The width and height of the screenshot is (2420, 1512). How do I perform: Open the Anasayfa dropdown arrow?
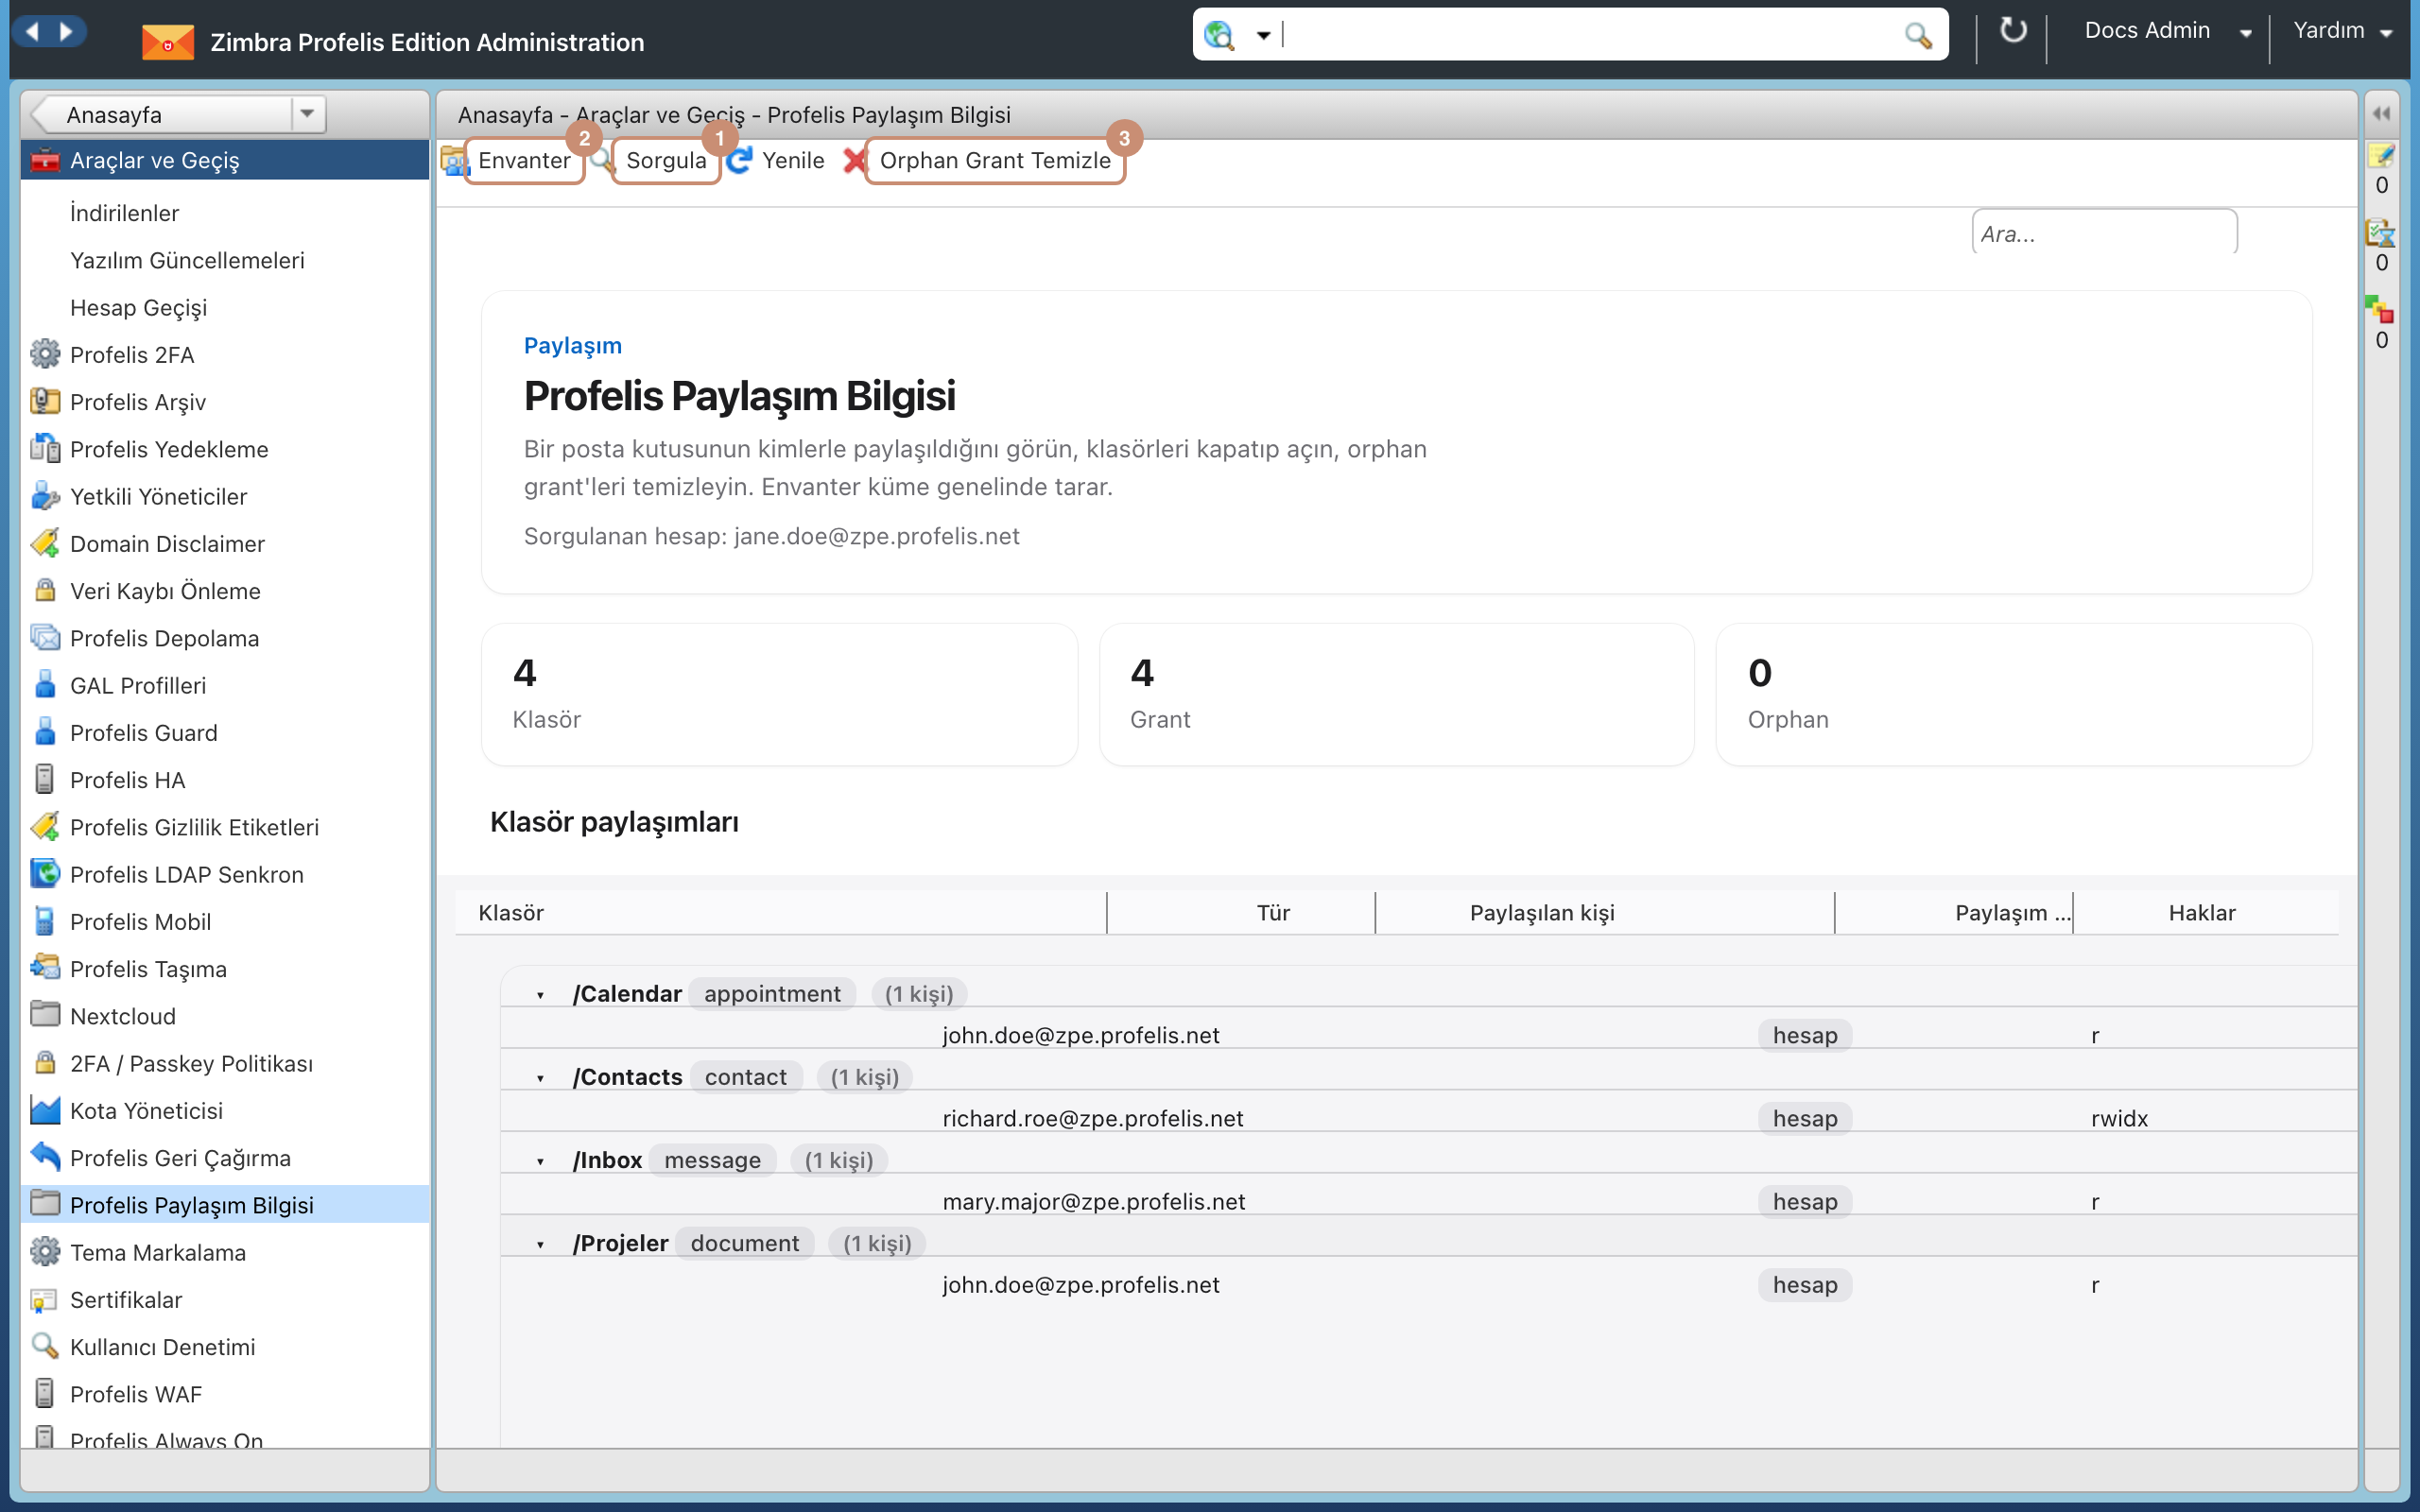[307, 114]
